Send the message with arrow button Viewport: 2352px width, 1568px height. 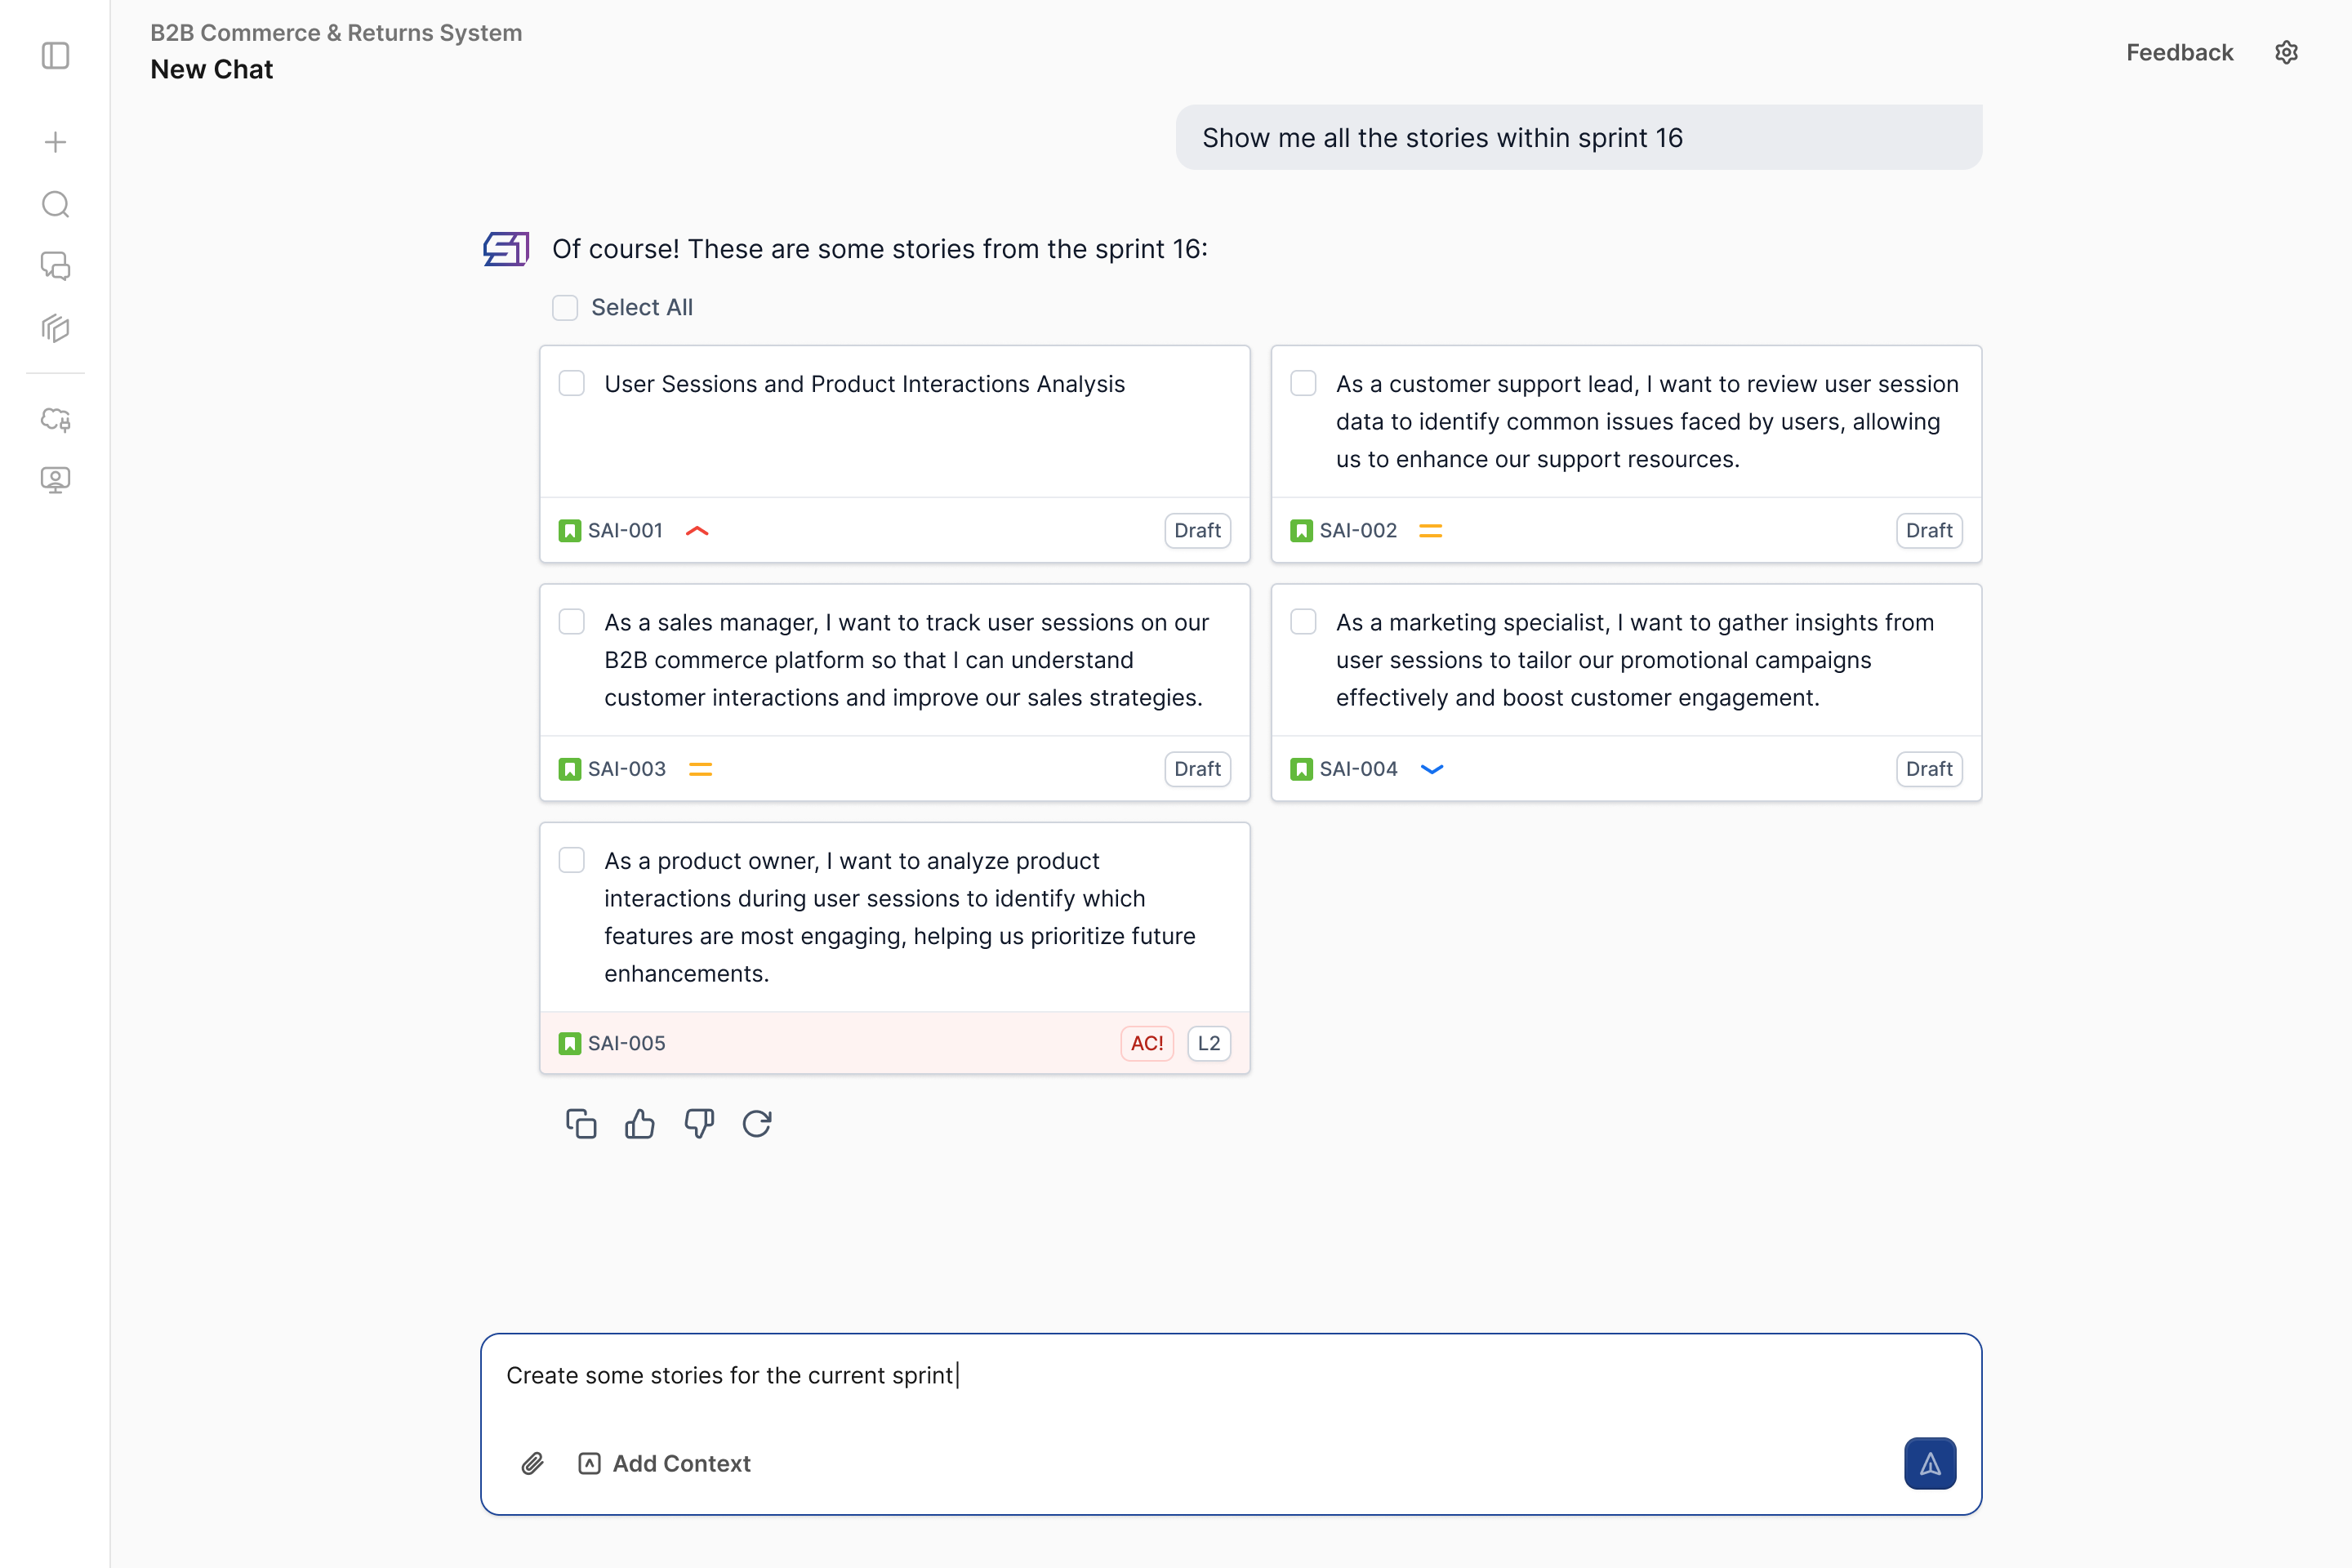1930,1464
